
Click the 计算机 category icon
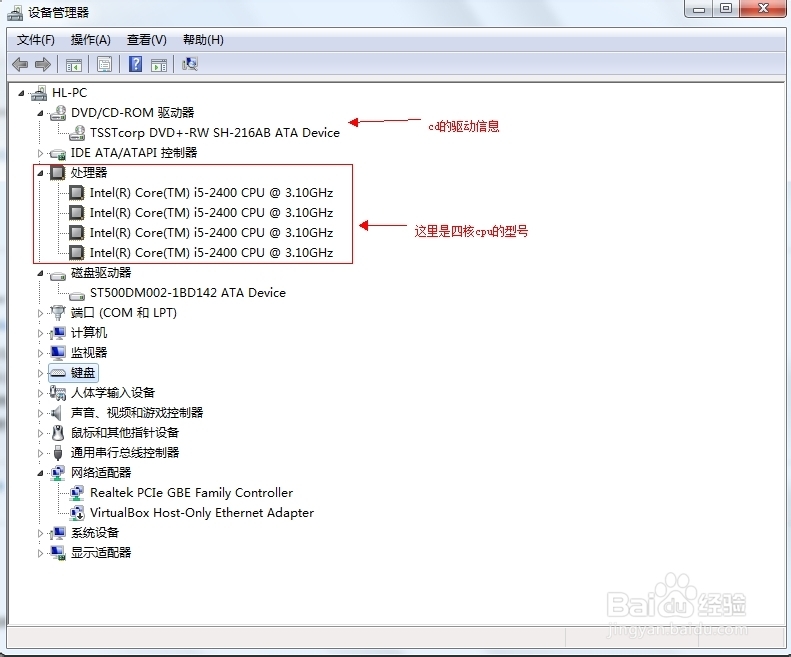click(x=58, y=333)
